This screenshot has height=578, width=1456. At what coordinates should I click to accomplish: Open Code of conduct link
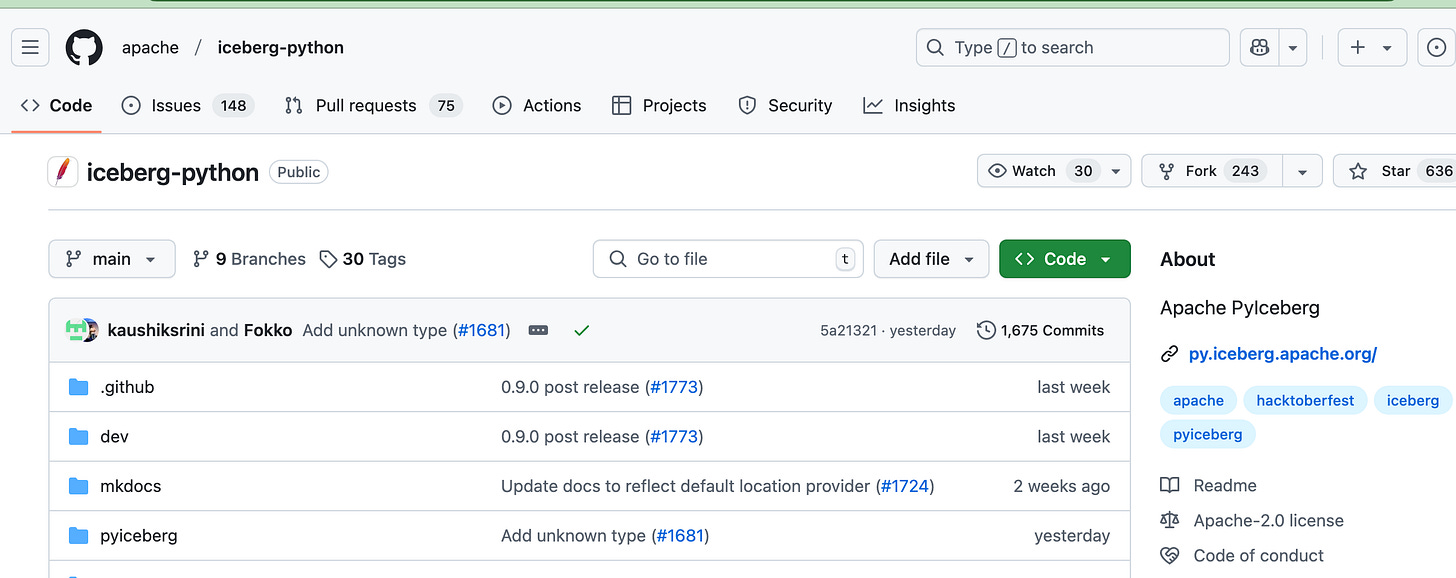coord(1242,556)
